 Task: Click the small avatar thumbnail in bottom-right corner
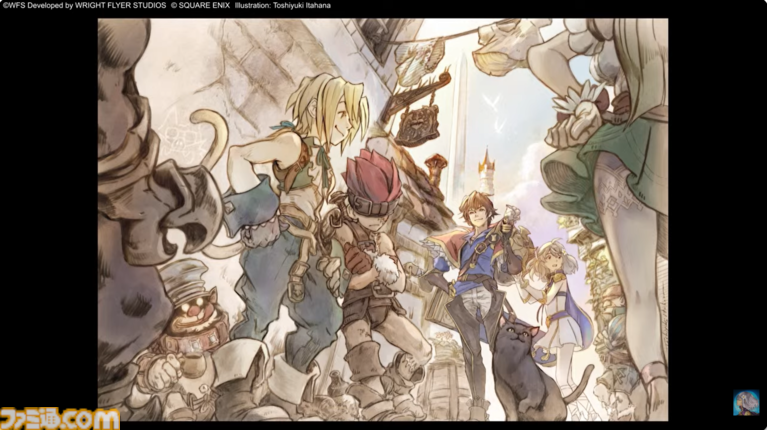tap(745, 403)
